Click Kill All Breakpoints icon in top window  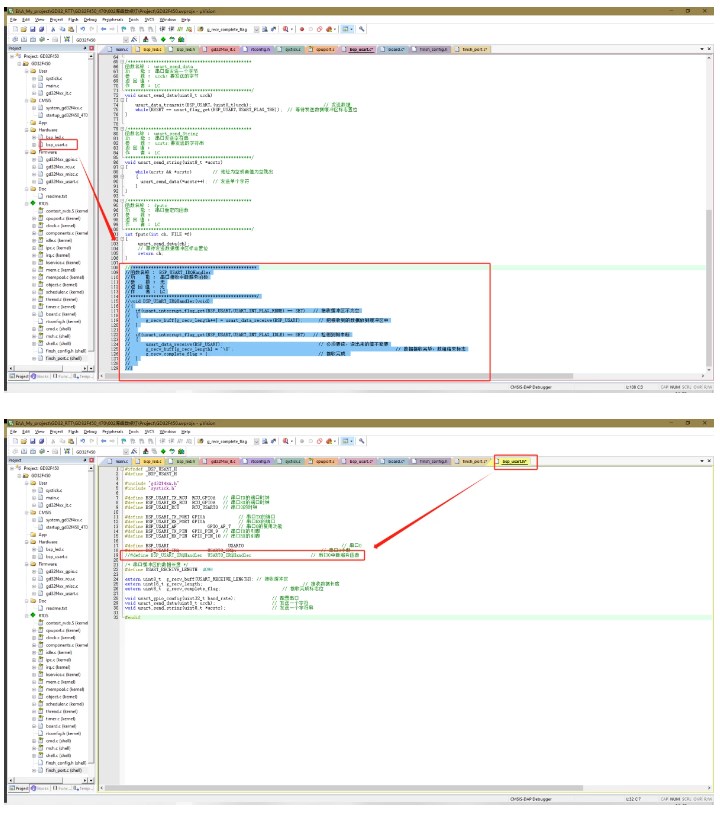[328, 30]
